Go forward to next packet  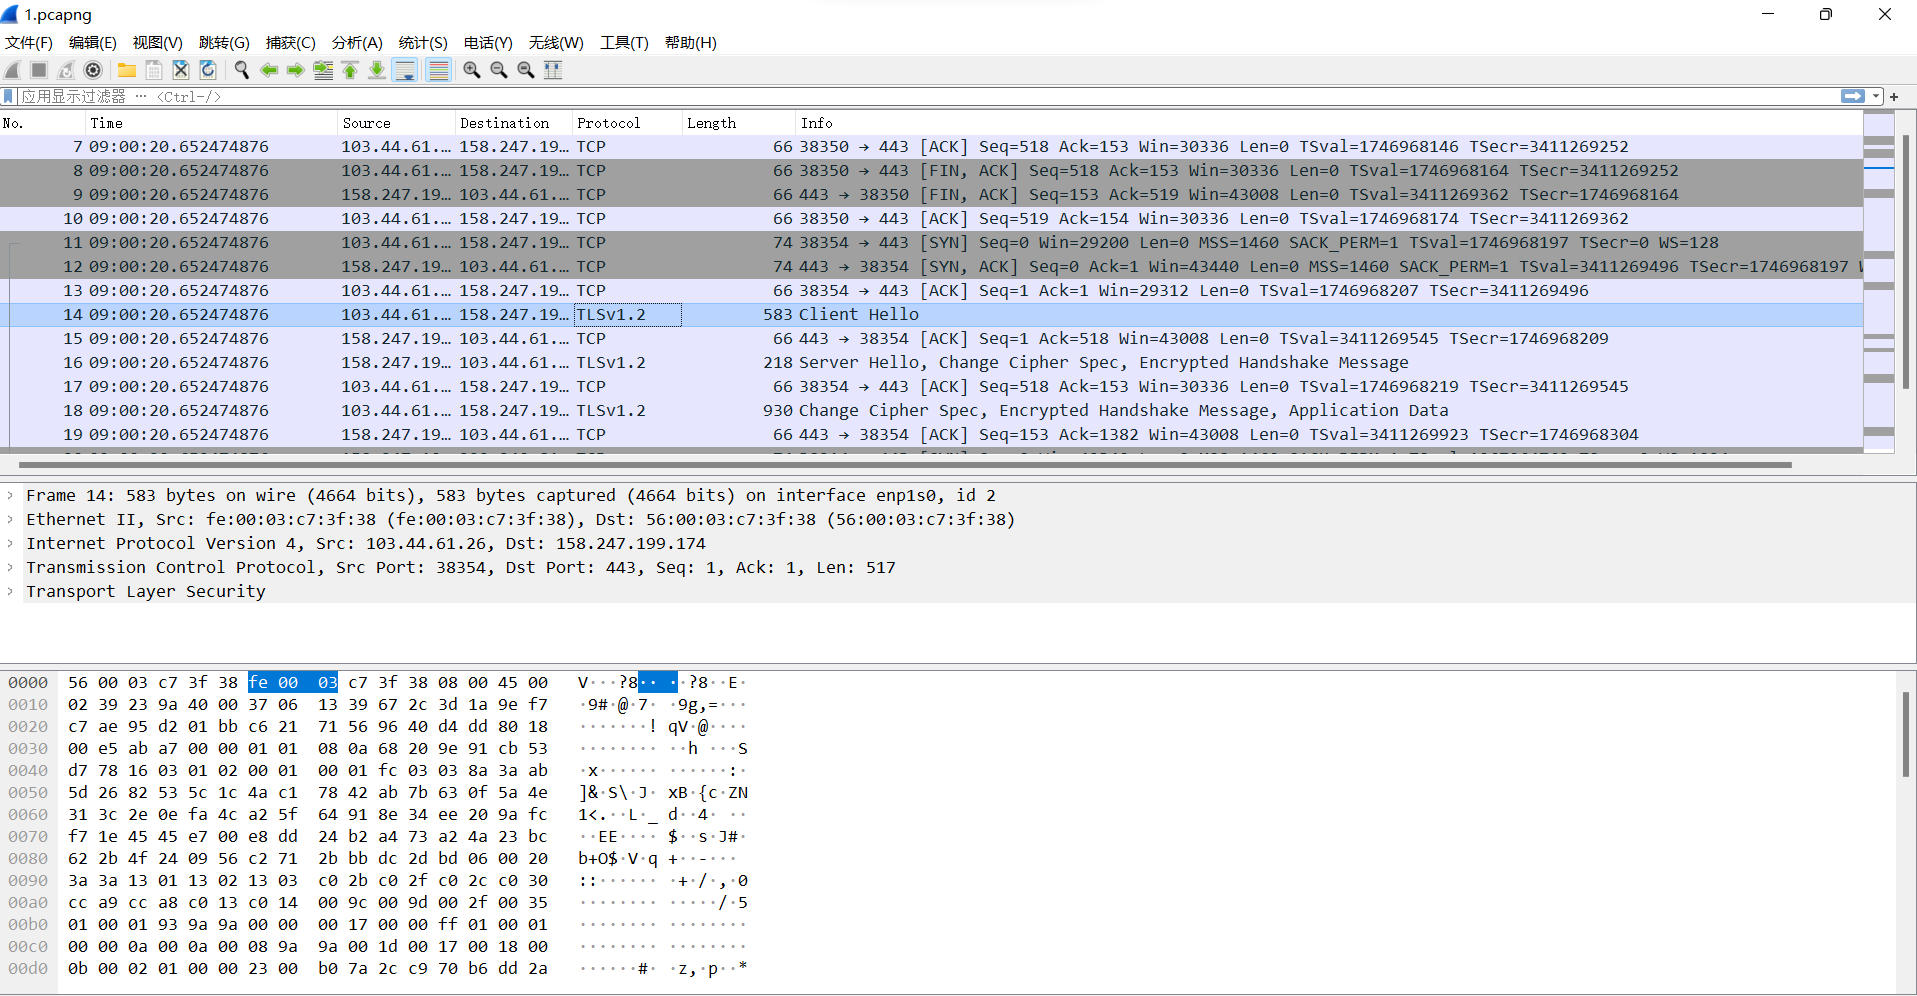click(296, 70)
